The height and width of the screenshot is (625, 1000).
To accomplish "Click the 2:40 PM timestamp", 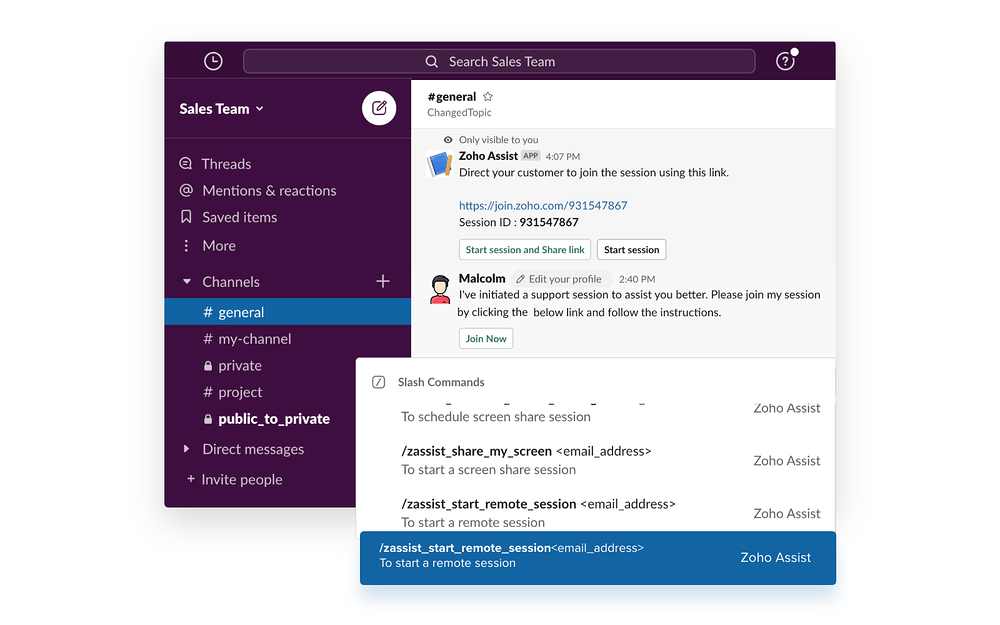I will 637,279.
